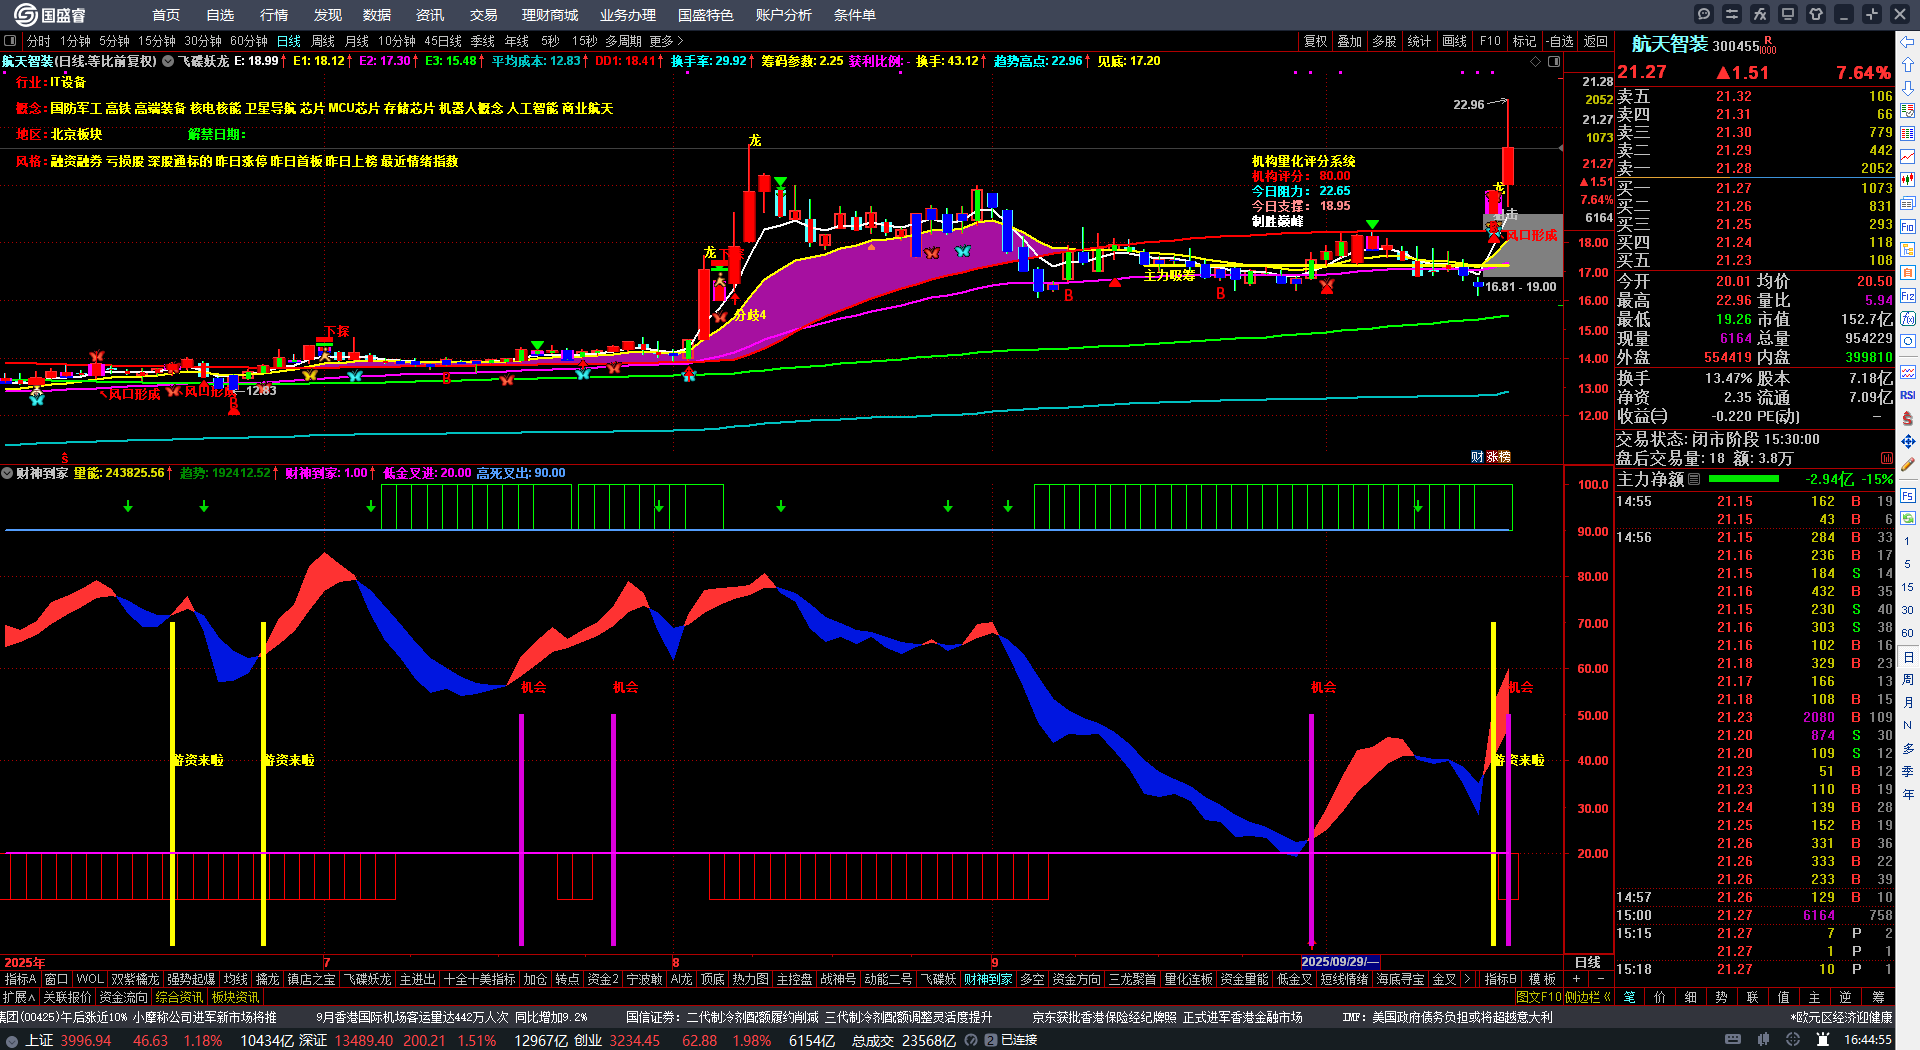
Task: Toggle 叠加 overlay mode
Action: [x=1350, y=41]
